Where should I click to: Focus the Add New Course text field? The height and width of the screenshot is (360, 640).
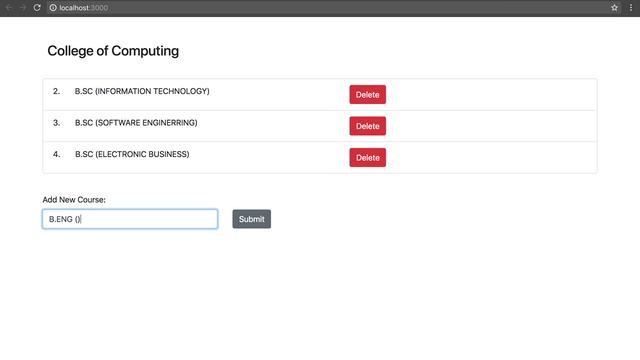[x=130, y=219]
